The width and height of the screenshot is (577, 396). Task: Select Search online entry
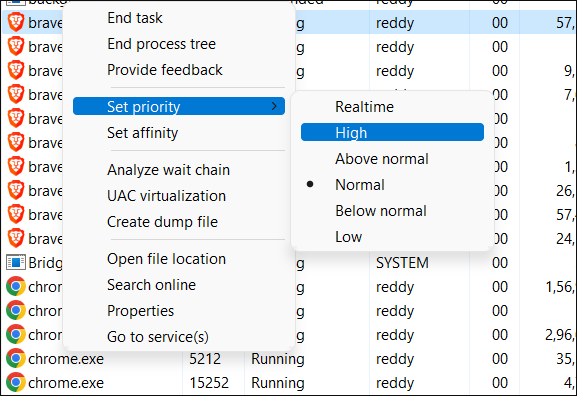[151, 285]
